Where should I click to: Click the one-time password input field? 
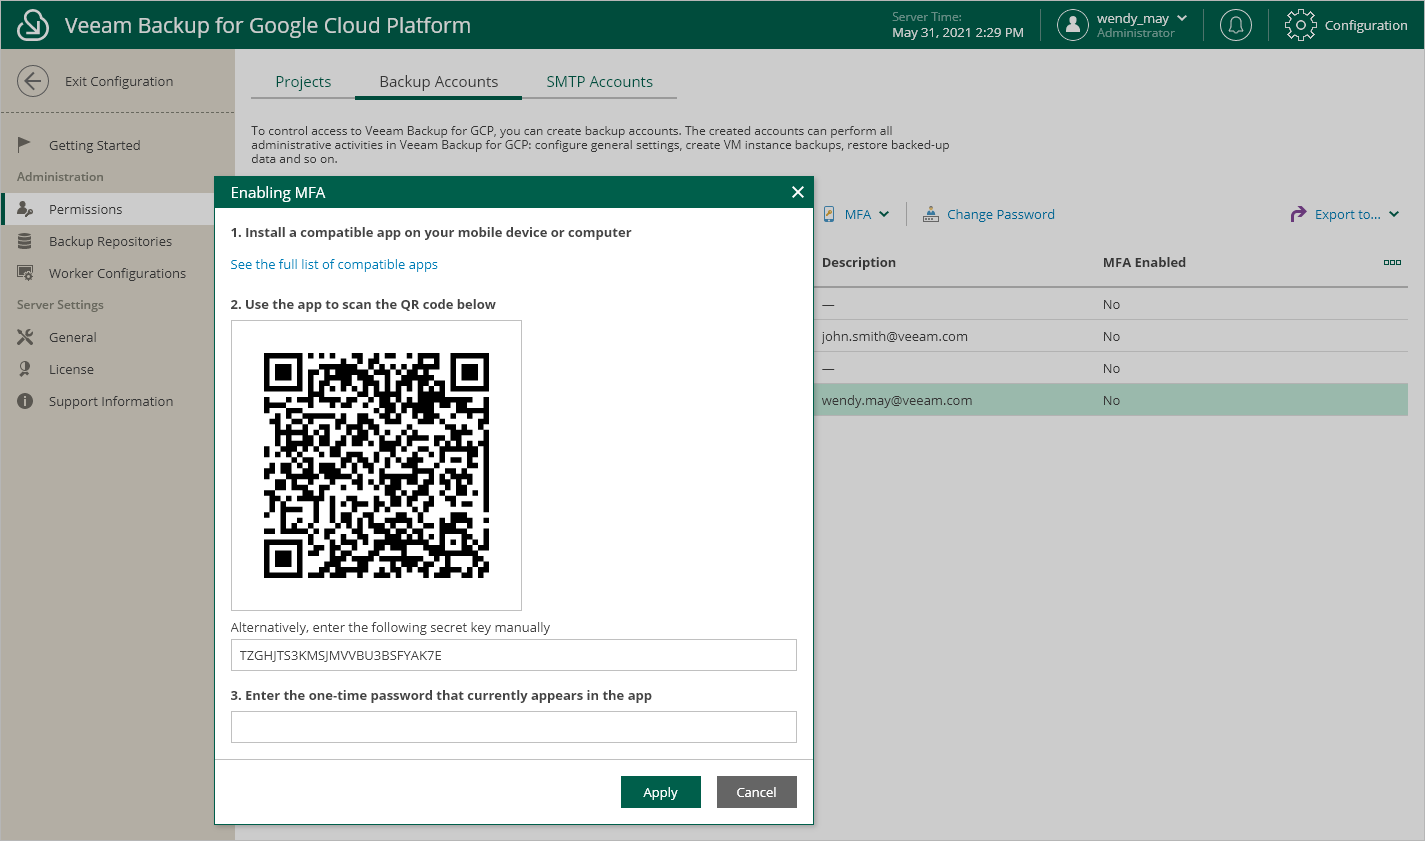click(514, 727)
